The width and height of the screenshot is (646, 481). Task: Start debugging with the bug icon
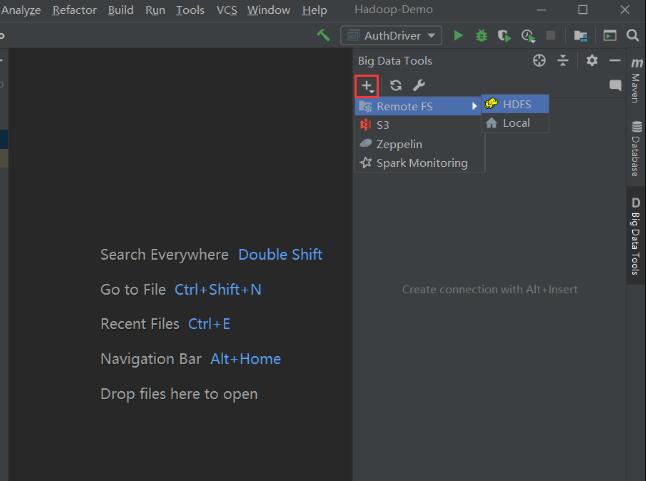(481, 36)
